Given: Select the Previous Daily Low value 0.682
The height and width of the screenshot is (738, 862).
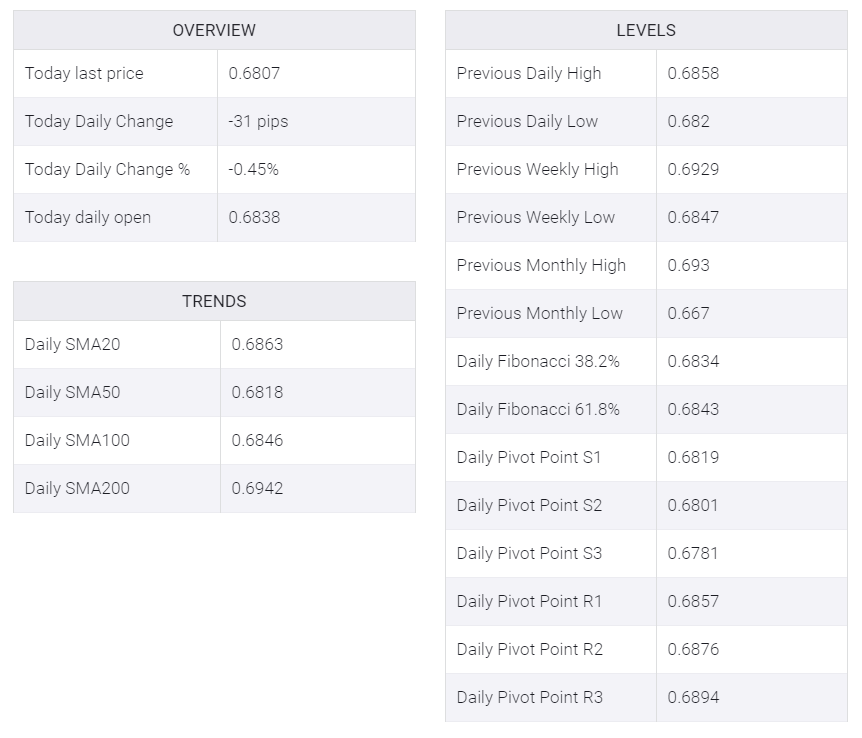Looking at the screenshot, I should tap(689, 121).
